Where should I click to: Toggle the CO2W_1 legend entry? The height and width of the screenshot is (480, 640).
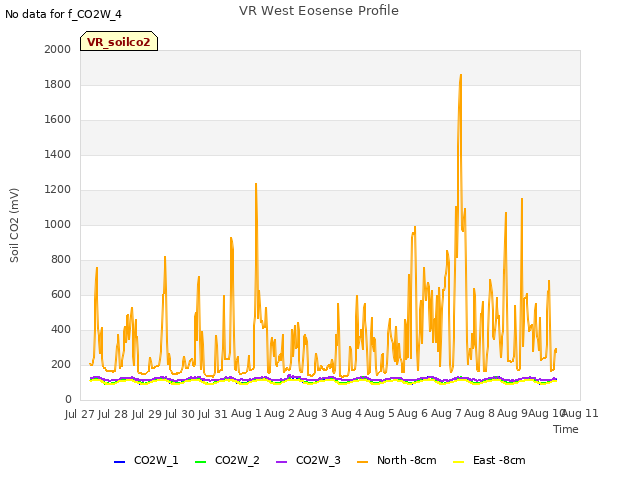coord(146,460)
